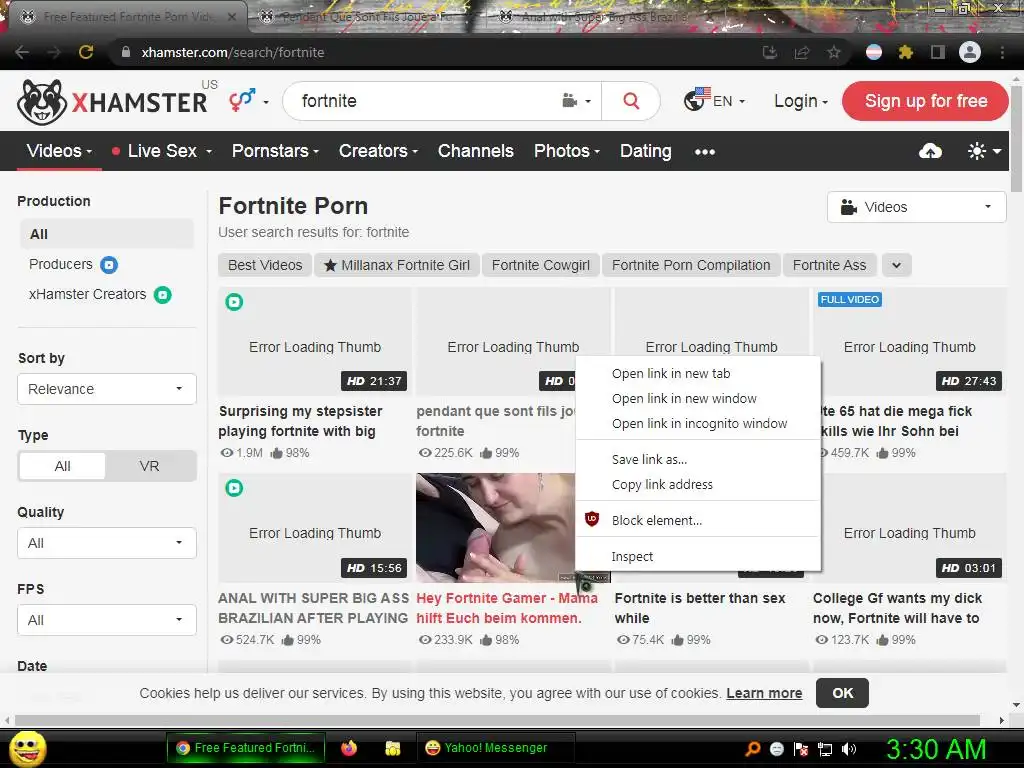Click the orange search icon in system tray
Viewport: 1024px width, 768px height.
pos(753,749)
